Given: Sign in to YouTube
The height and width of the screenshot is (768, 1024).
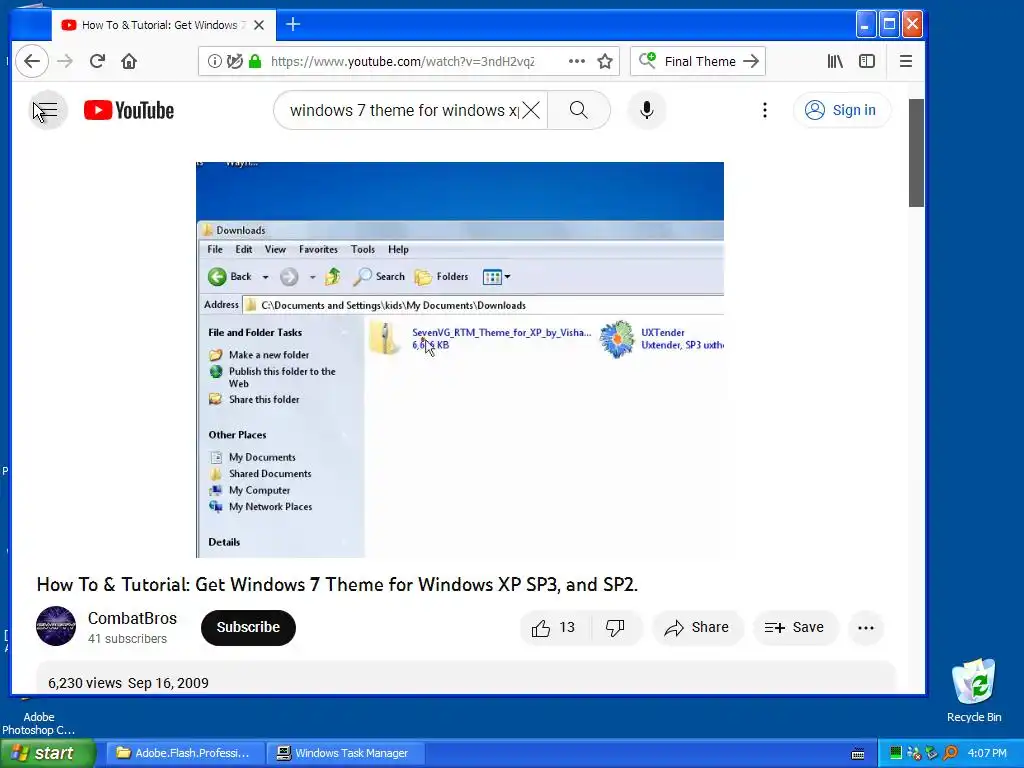Looking at the screenshot, I should (841, 110).
